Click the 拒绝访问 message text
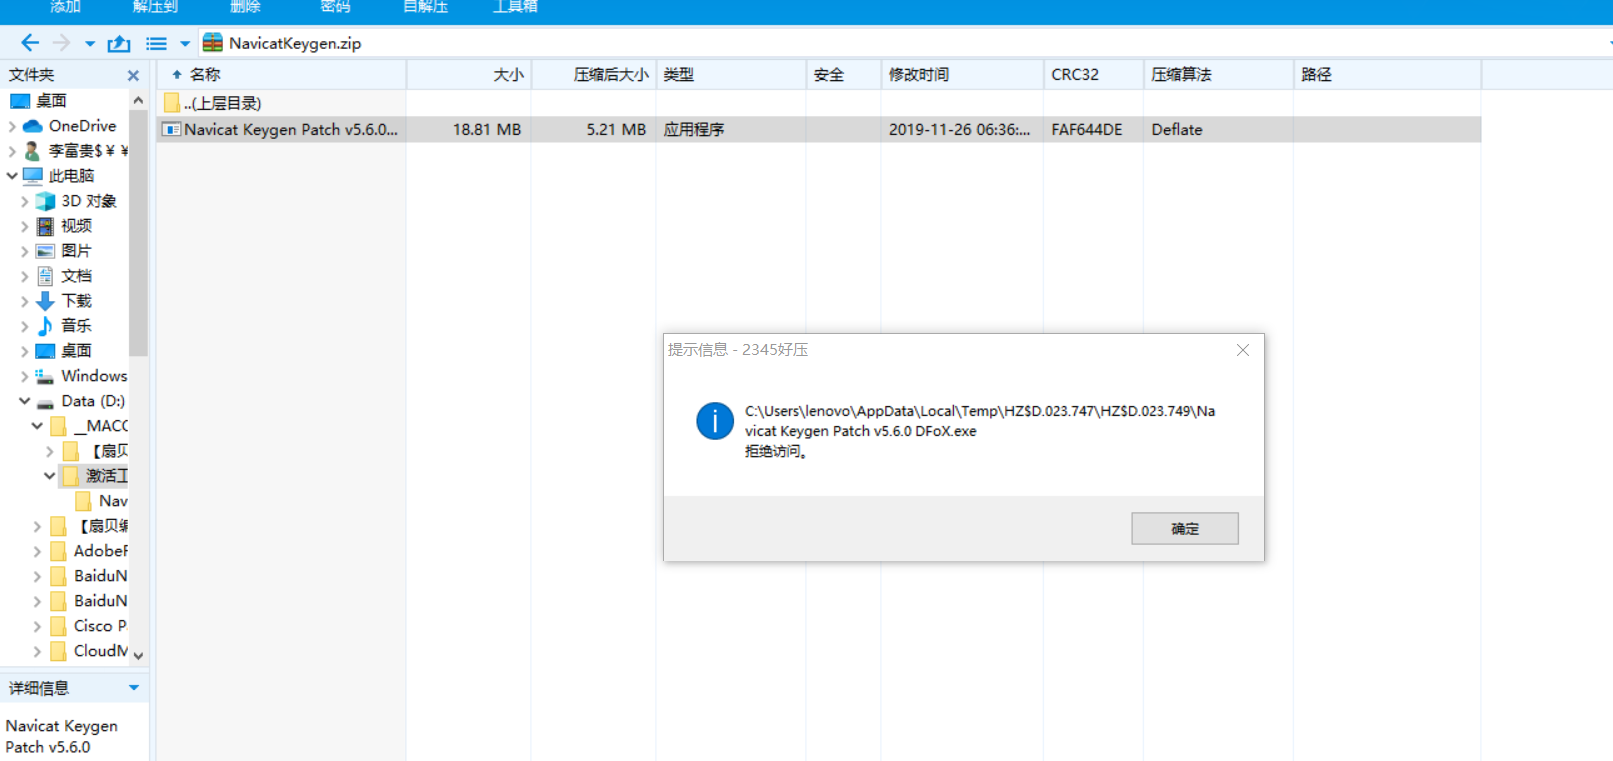The image size is (1613, 761). pos(776,451)
